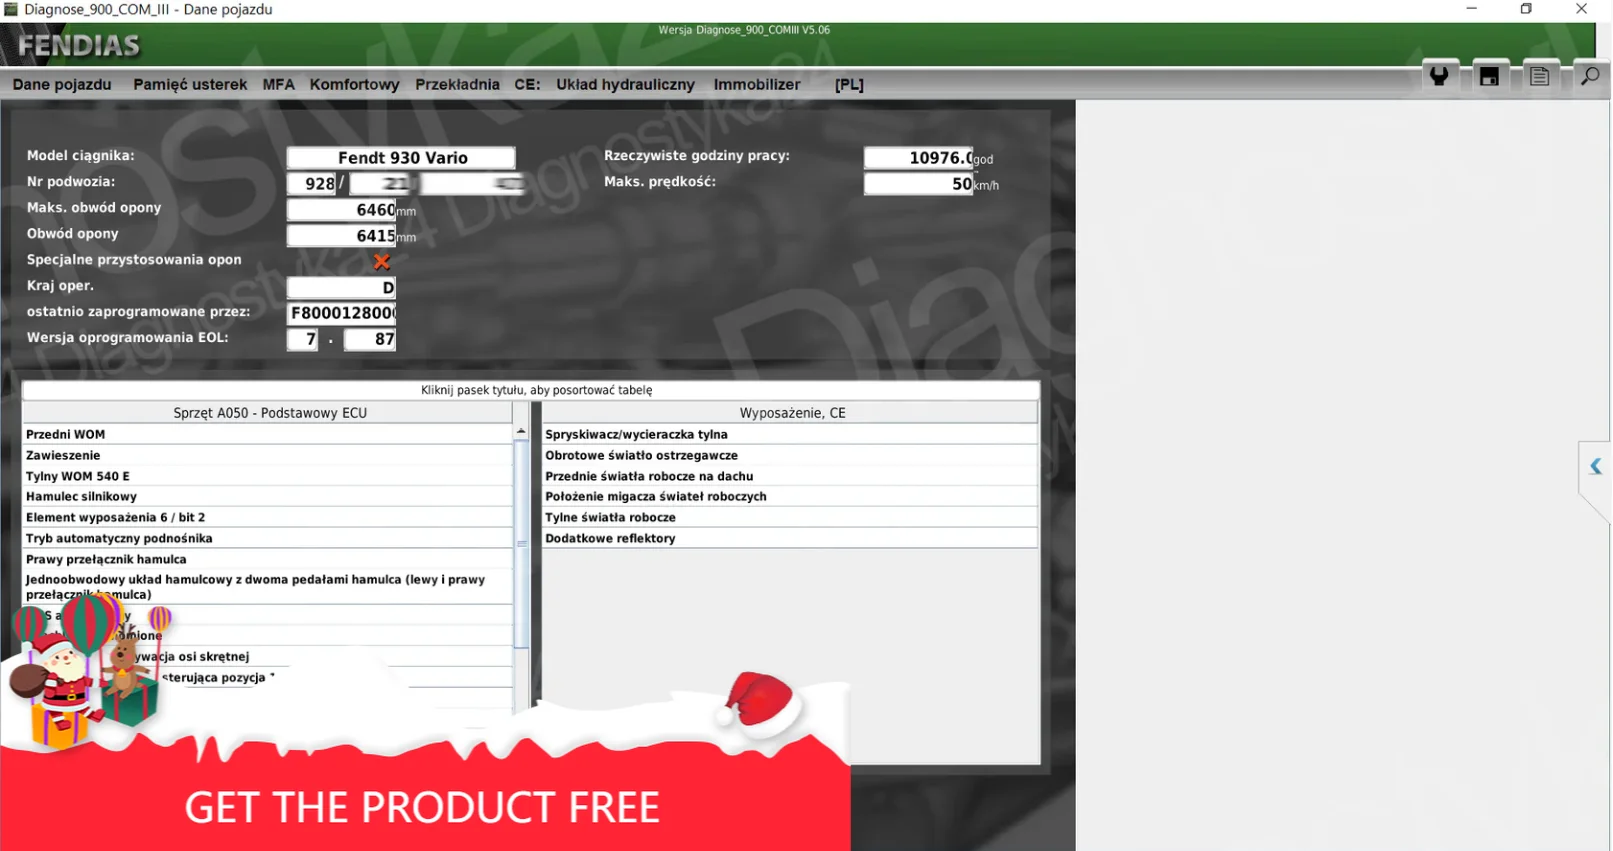Select Obrotowe światło ostrzegawcze row
This screenshot has width=1613, height=851.
(790, 455)
